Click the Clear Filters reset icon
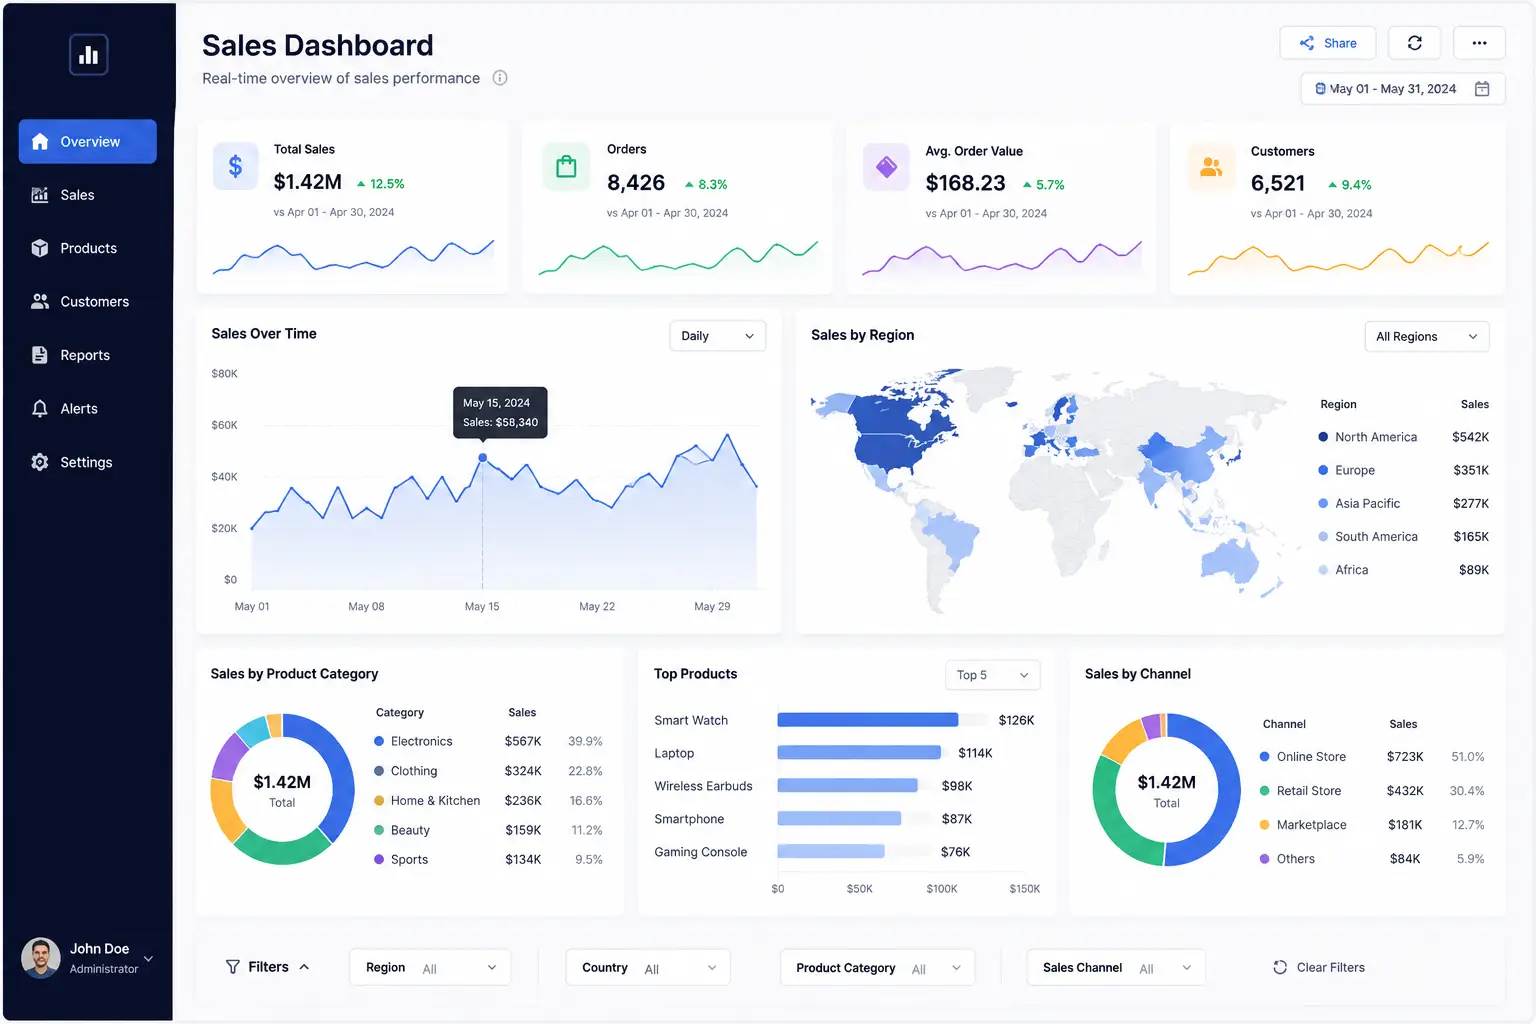 (1280, 967)
